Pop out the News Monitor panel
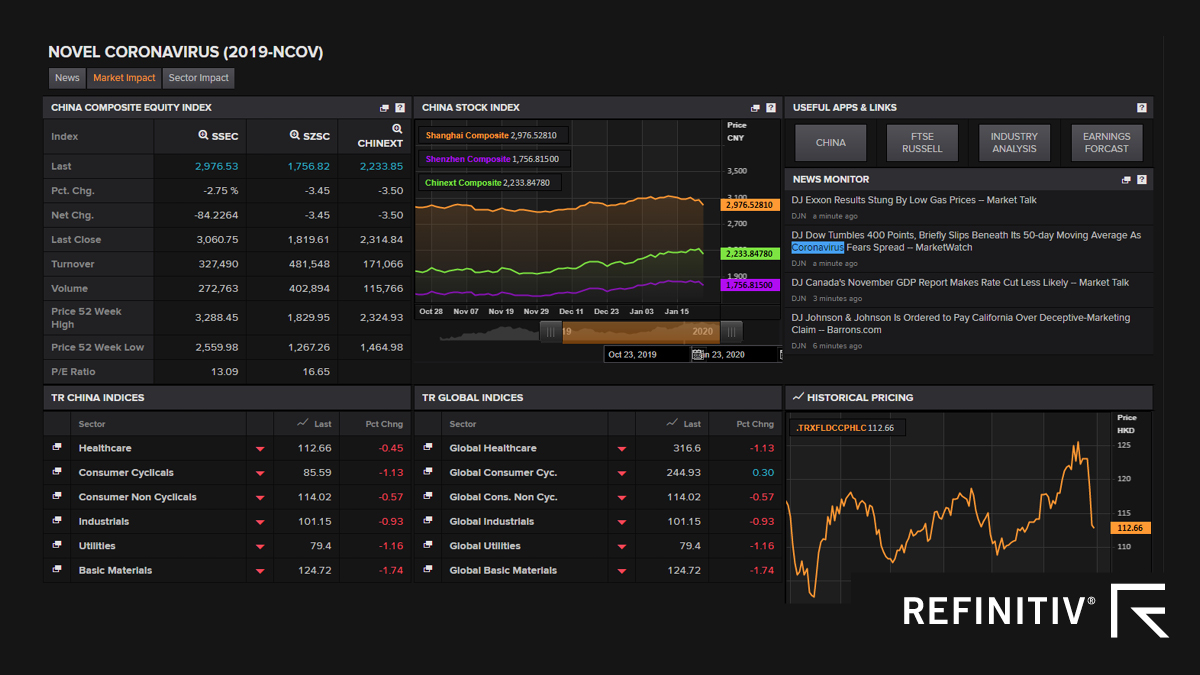Viewport: 1200px width, 675px height. point(1126,180)
